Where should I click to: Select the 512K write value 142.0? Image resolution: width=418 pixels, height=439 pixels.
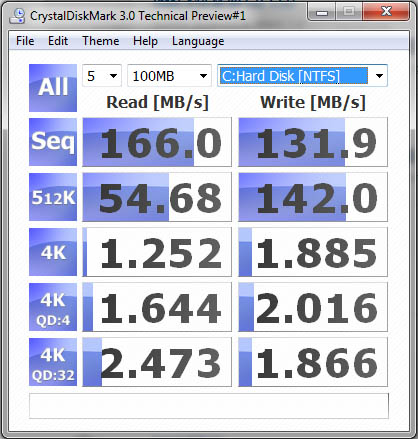coord(313,197)
